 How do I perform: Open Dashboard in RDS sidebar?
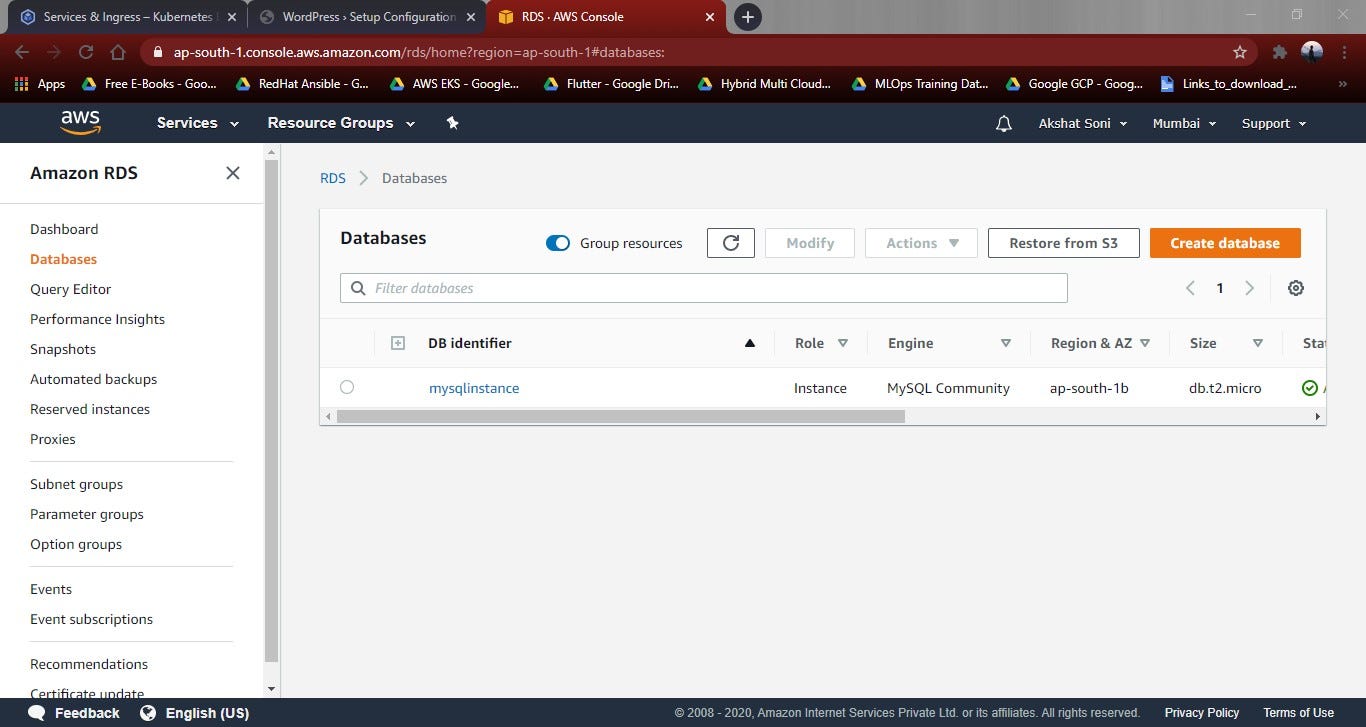(x=64, y=229)
